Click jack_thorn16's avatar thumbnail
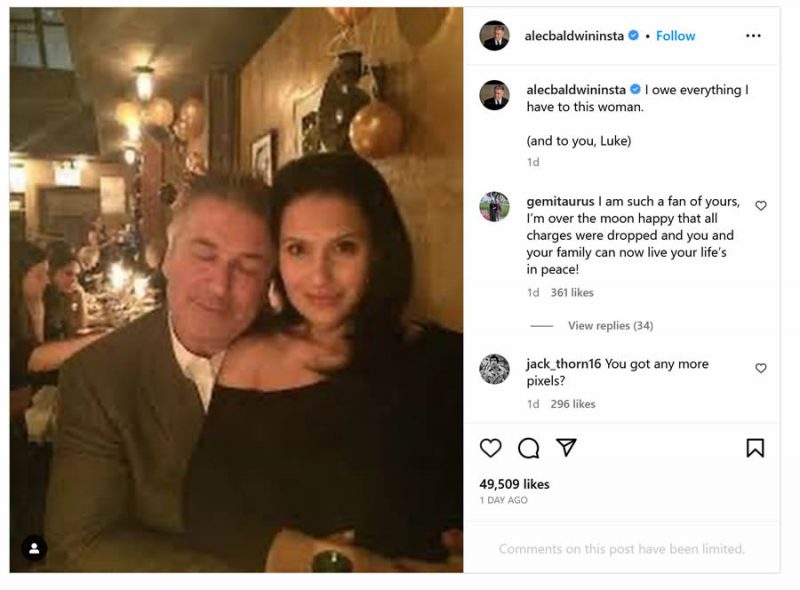The width and height of the screenshot is (800, 590). point(494,369)
